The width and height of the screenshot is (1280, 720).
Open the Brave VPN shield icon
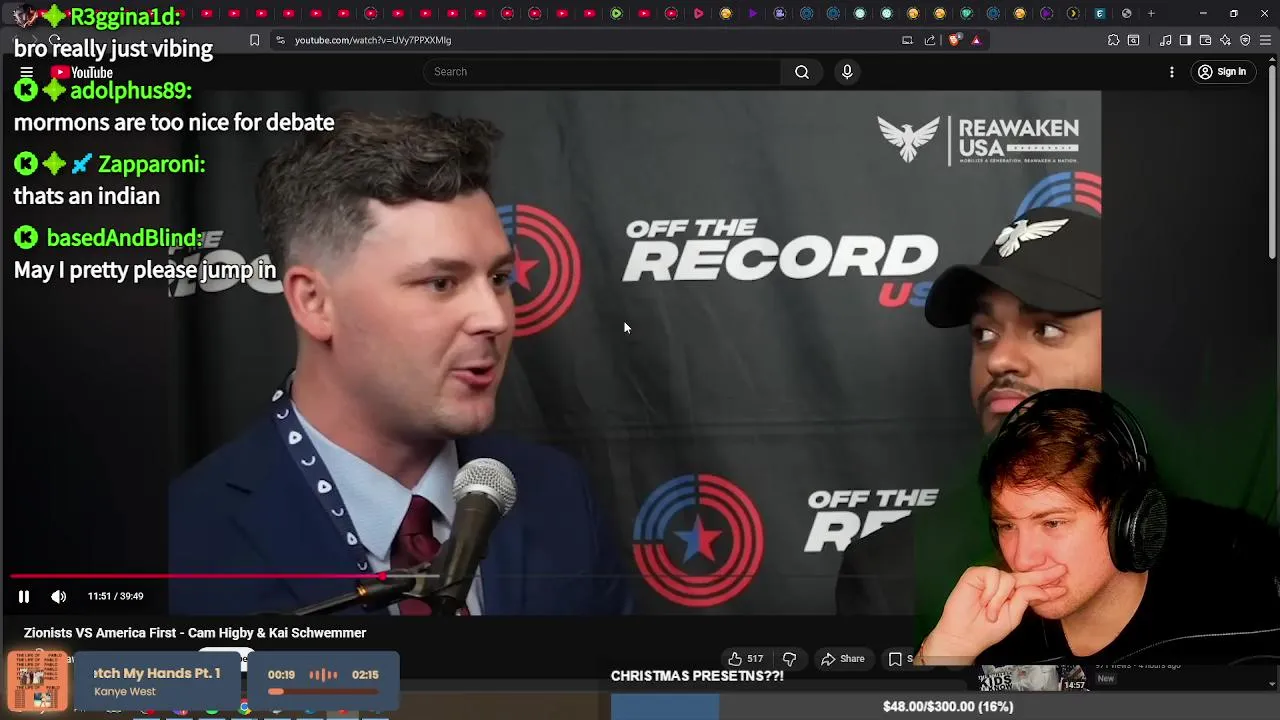click(x=1245, y=40)
